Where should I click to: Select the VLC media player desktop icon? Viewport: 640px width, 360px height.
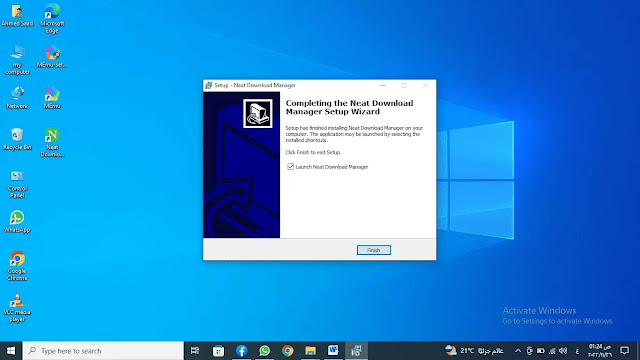point(17,307)
